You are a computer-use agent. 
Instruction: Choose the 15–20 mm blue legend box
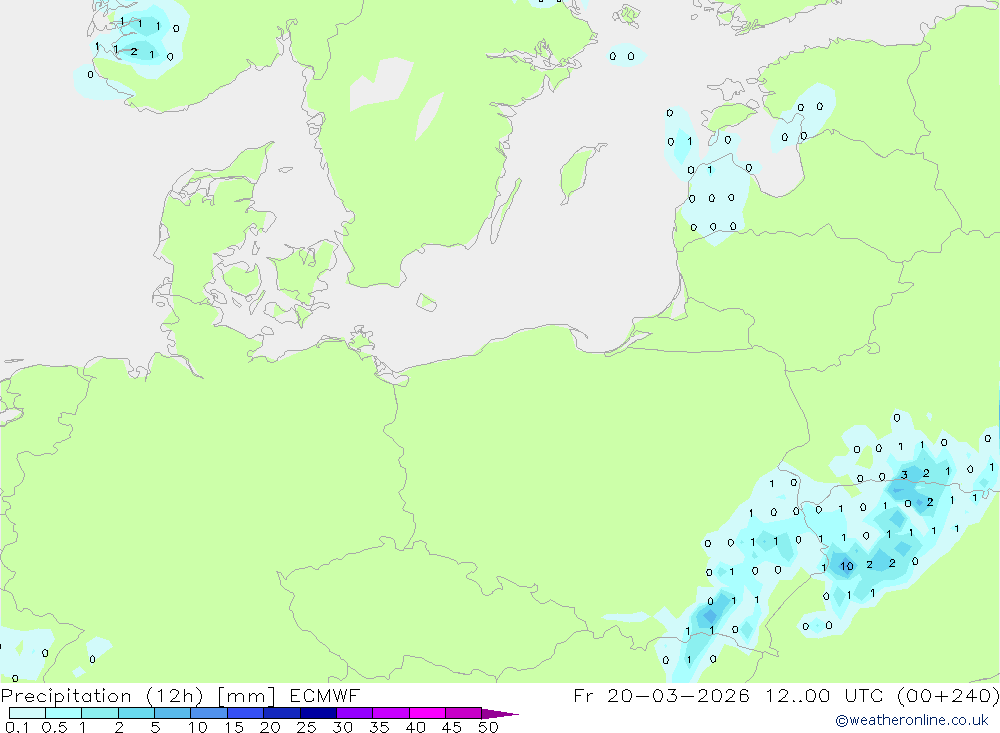(x=245, y=713)
